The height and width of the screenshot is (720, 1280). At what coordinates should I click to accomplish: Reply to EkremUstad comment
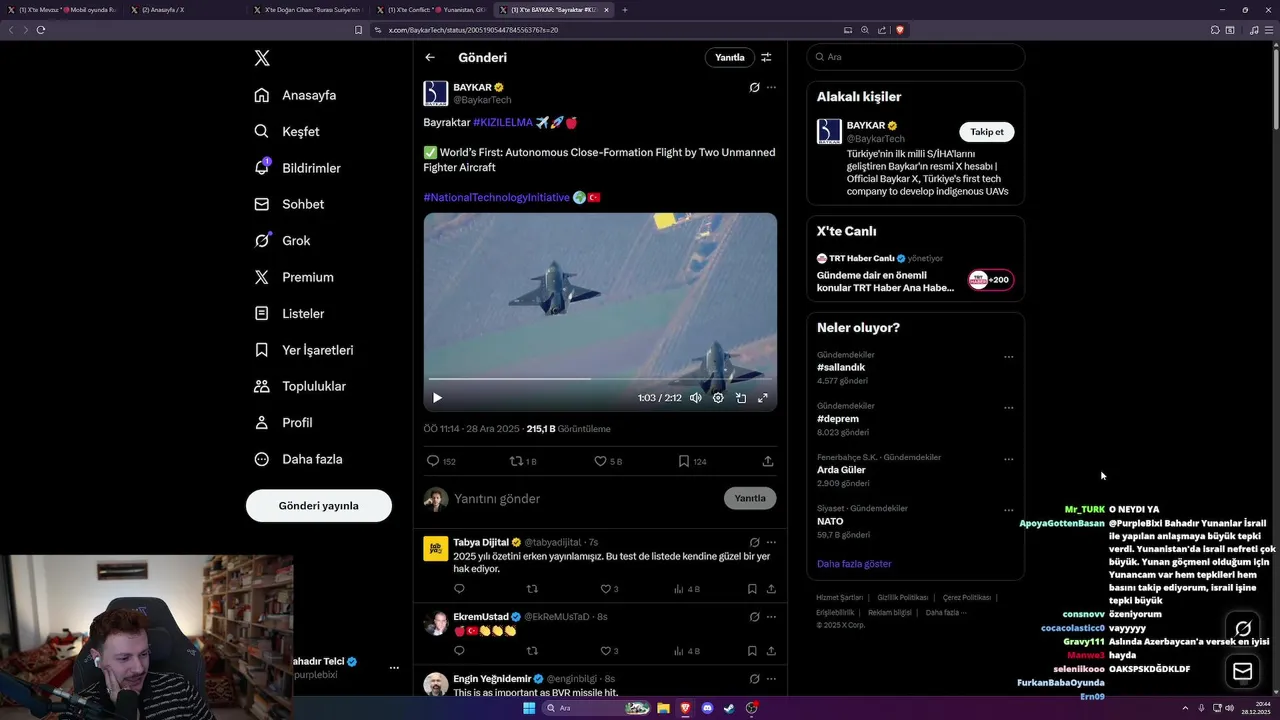tap(460, 651)
